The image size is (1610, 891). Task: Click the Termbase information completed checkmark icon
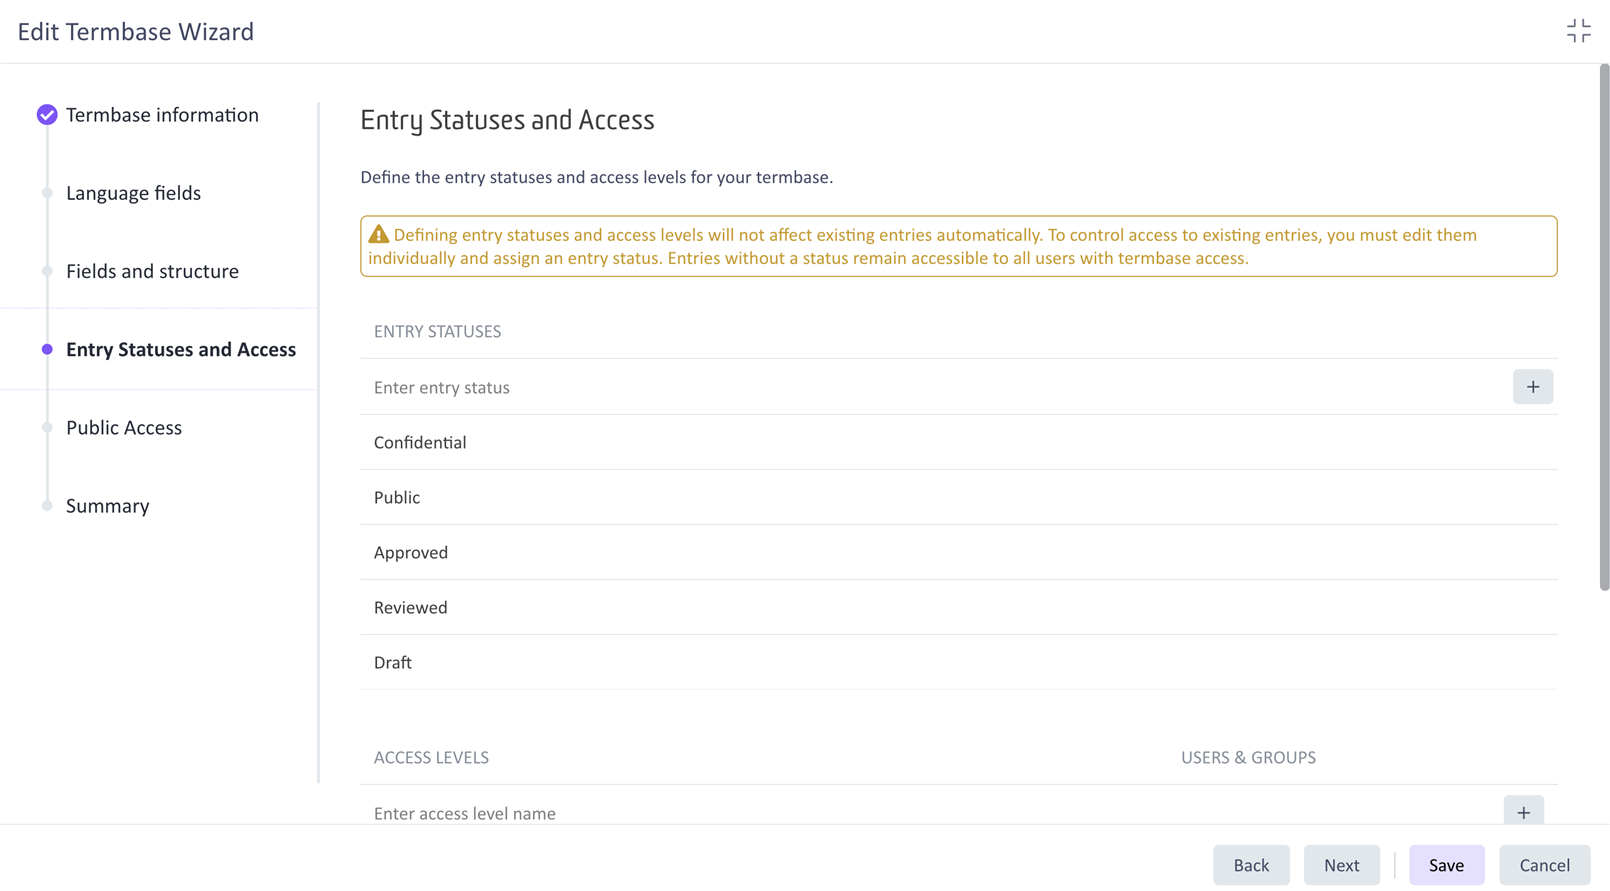(47, 115)
